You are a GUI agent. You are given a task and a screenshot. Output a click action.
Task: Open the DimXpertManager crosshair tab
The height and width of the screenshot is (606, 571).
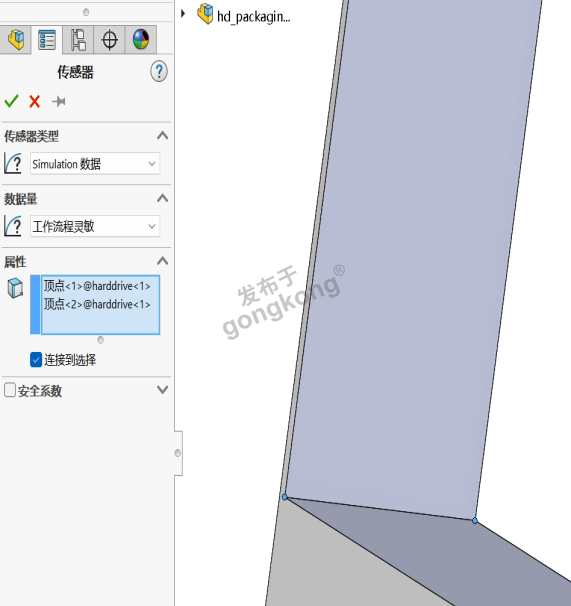pyautogui.click(x=109, y=40)
